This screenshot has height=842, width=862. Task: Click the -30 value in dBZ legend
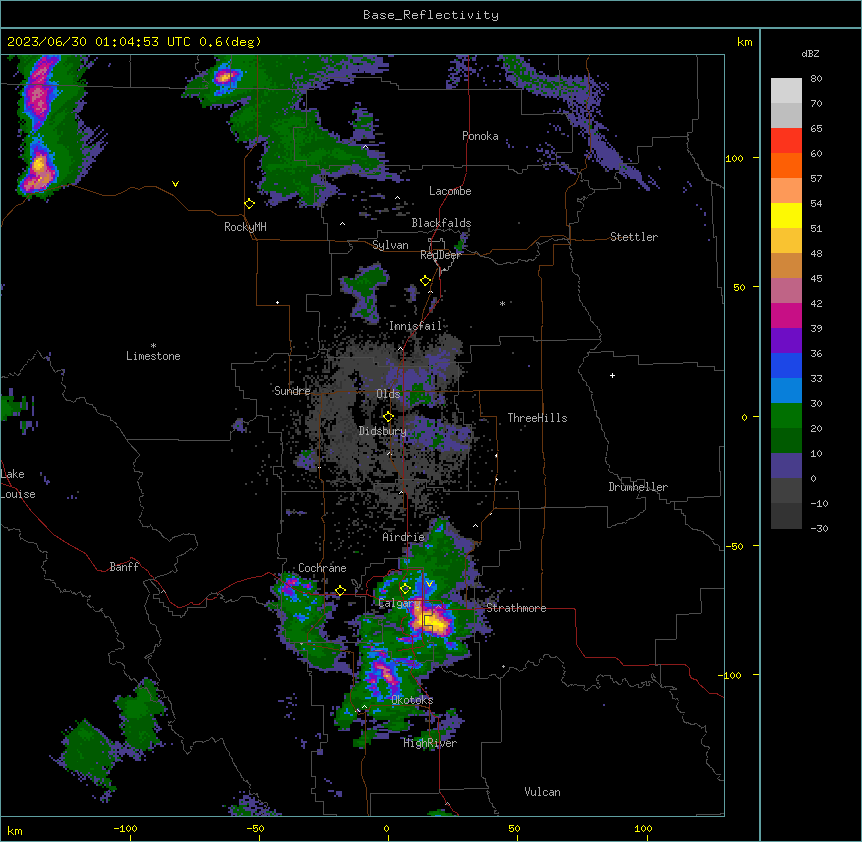pyautogui.click(x=819, y=528)
